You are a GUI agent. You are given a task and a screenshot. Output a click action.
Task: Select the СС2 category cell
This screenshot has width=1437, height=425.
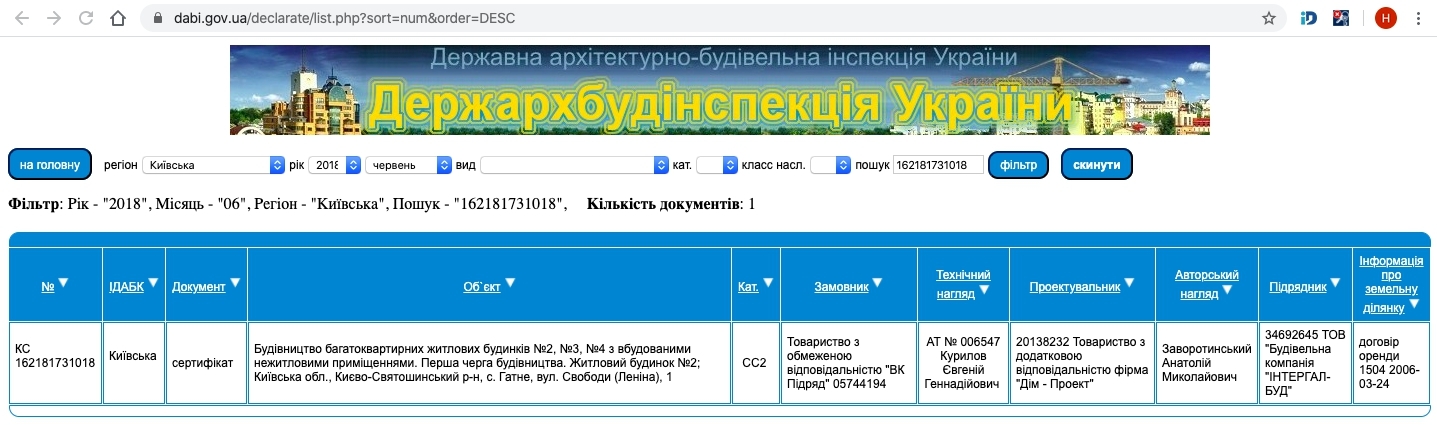coord(754,362)
